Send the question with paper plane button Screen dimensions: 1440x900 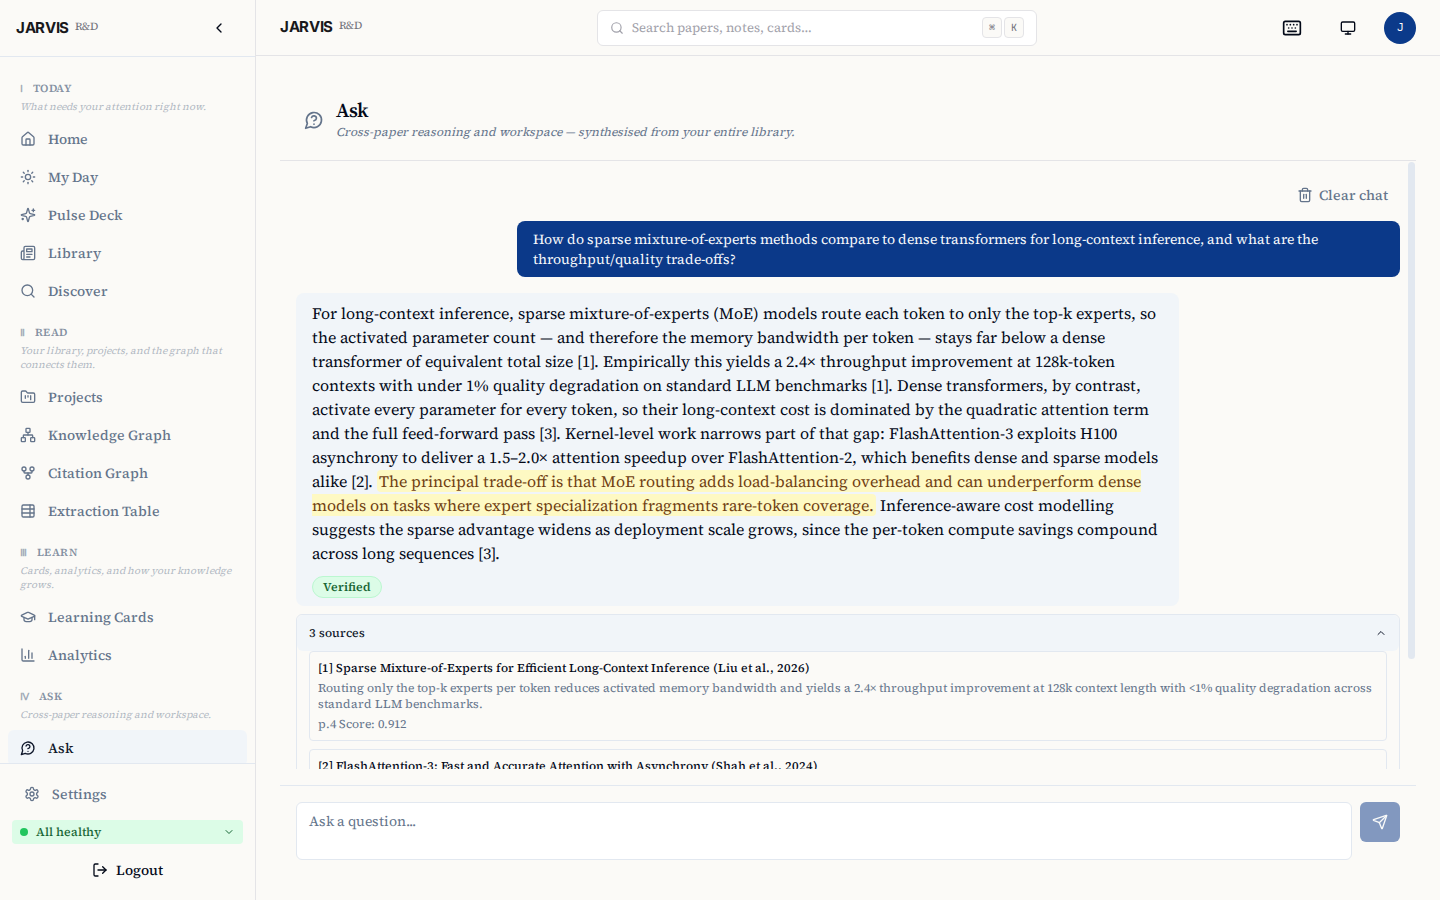1380,822
